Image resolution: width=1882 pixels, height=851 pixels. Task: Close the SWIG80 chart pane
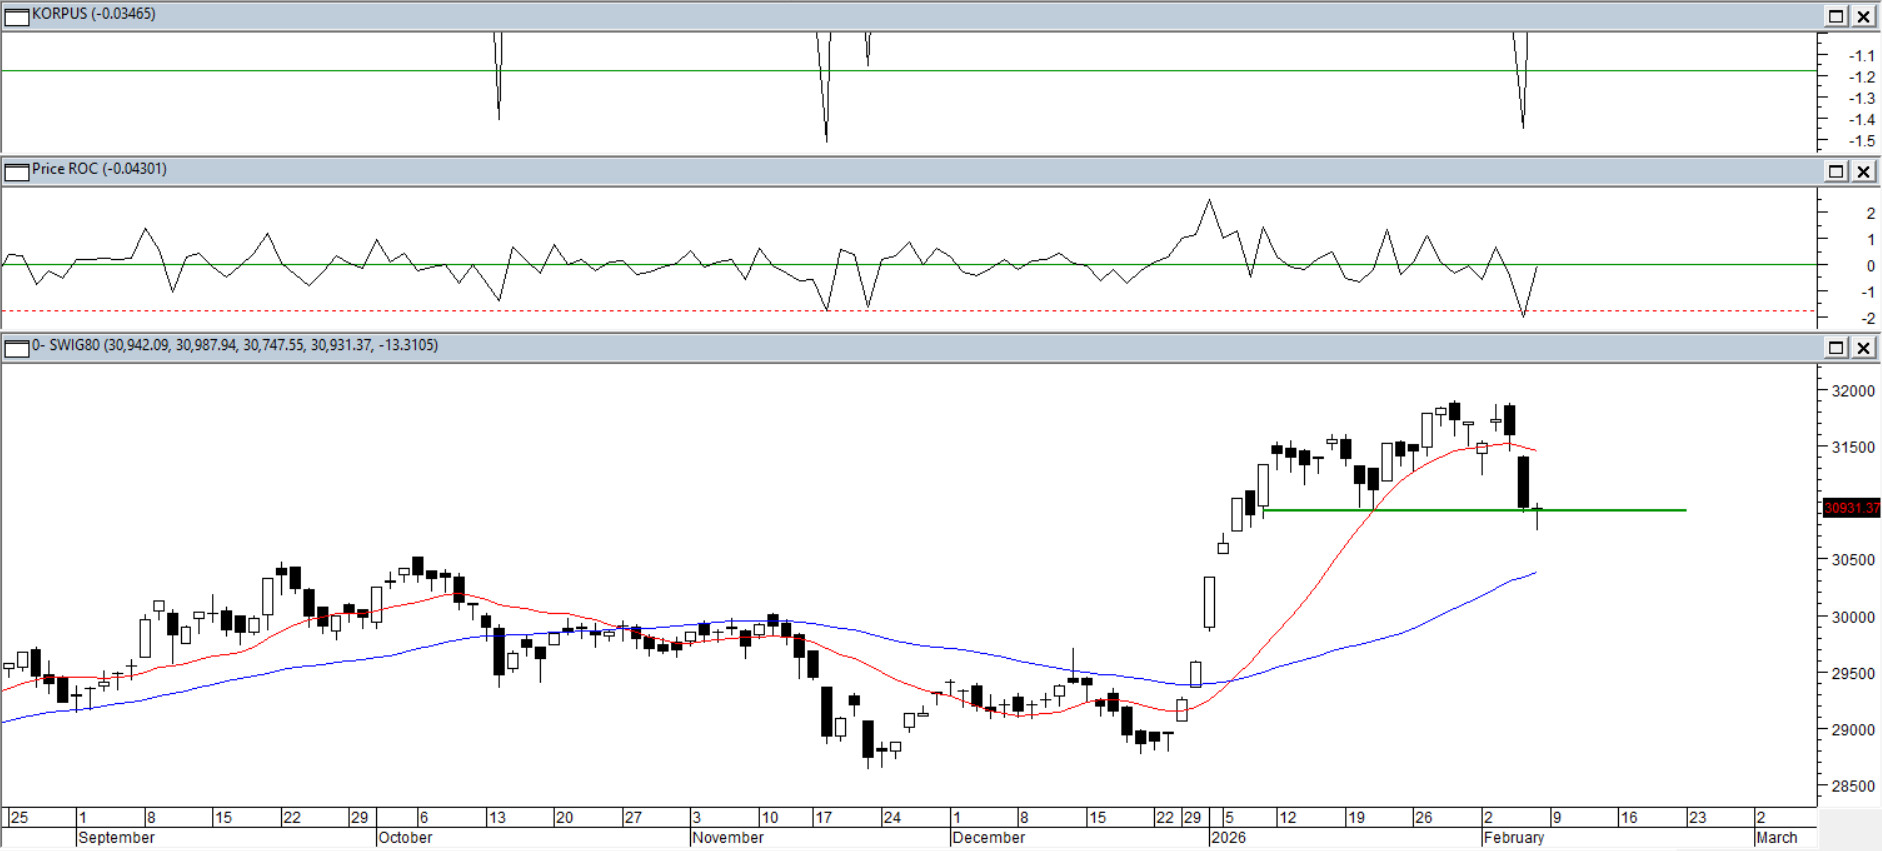1864,348
